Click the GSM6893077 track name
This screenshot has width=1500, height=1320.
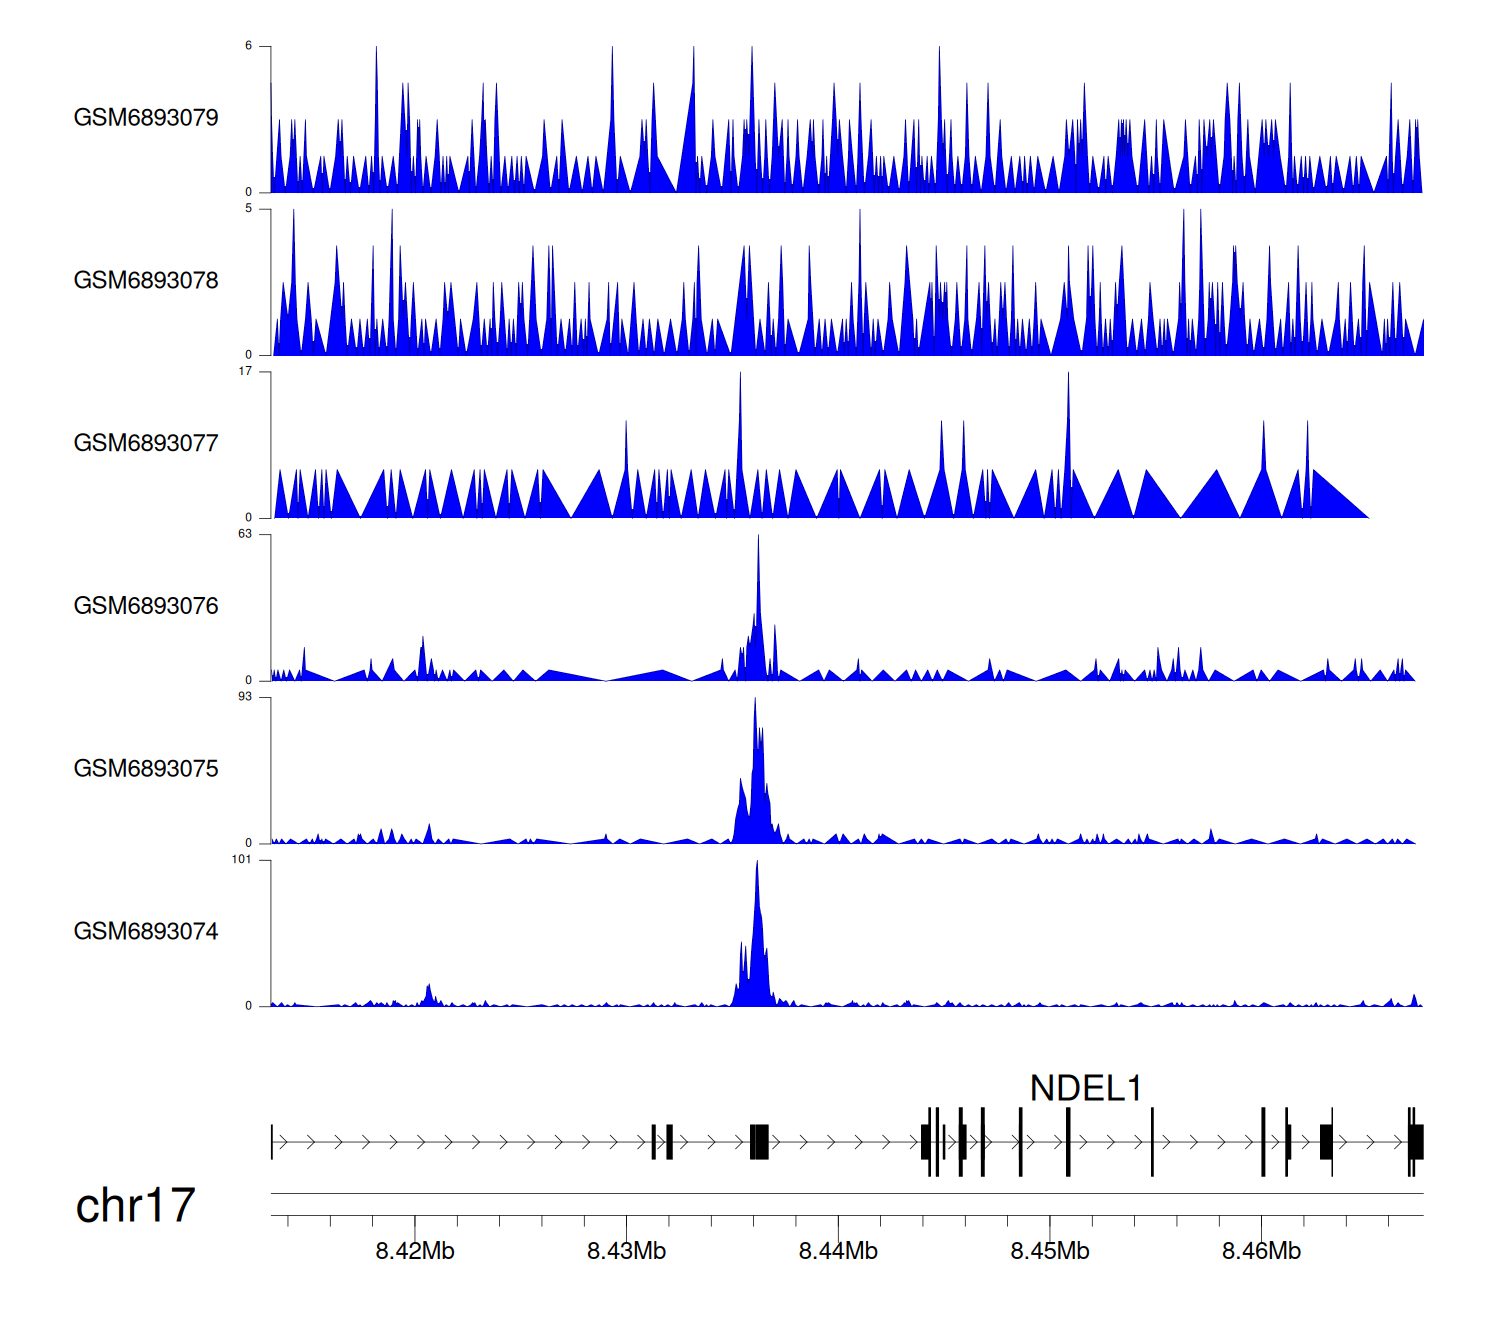coord(146,444)
